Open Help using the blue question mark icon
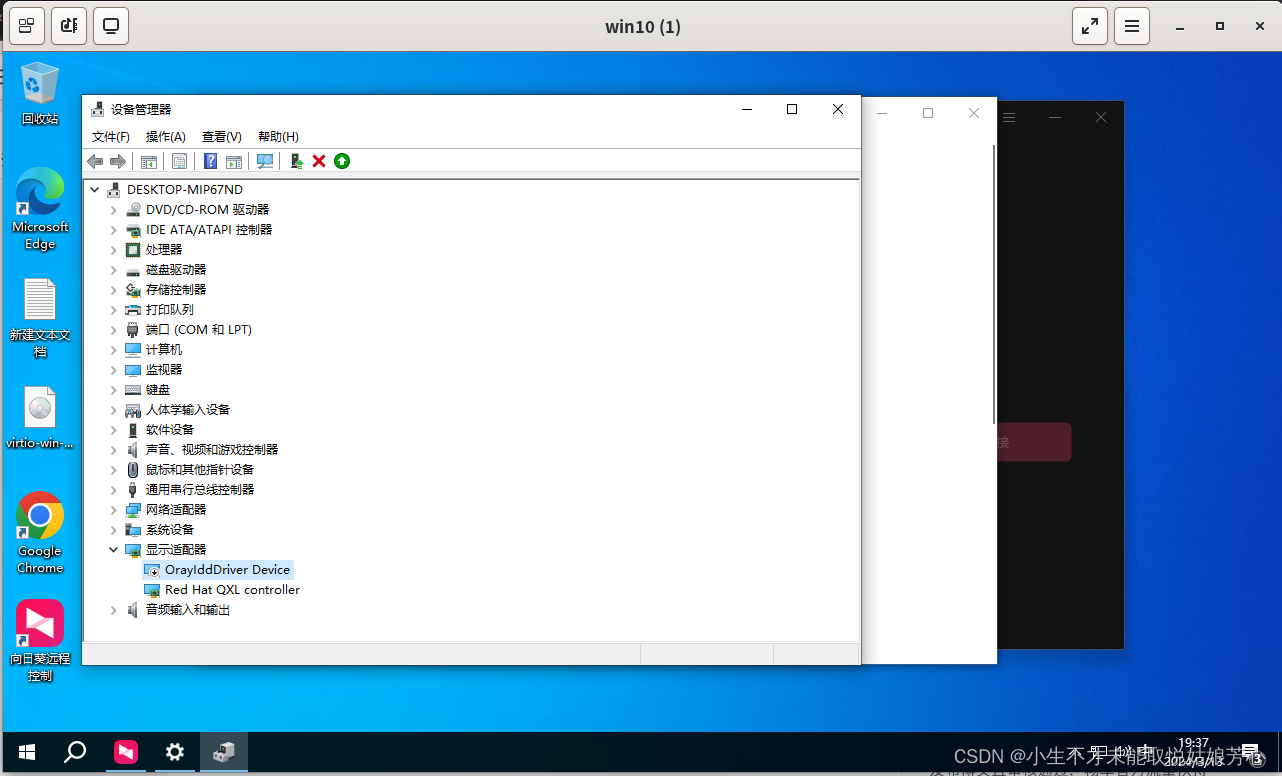 coord(209,161)
